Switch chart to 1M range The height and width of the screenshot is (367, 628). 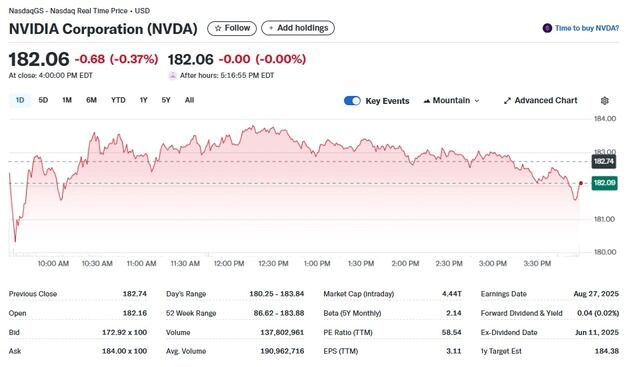(x=67, y=100)
